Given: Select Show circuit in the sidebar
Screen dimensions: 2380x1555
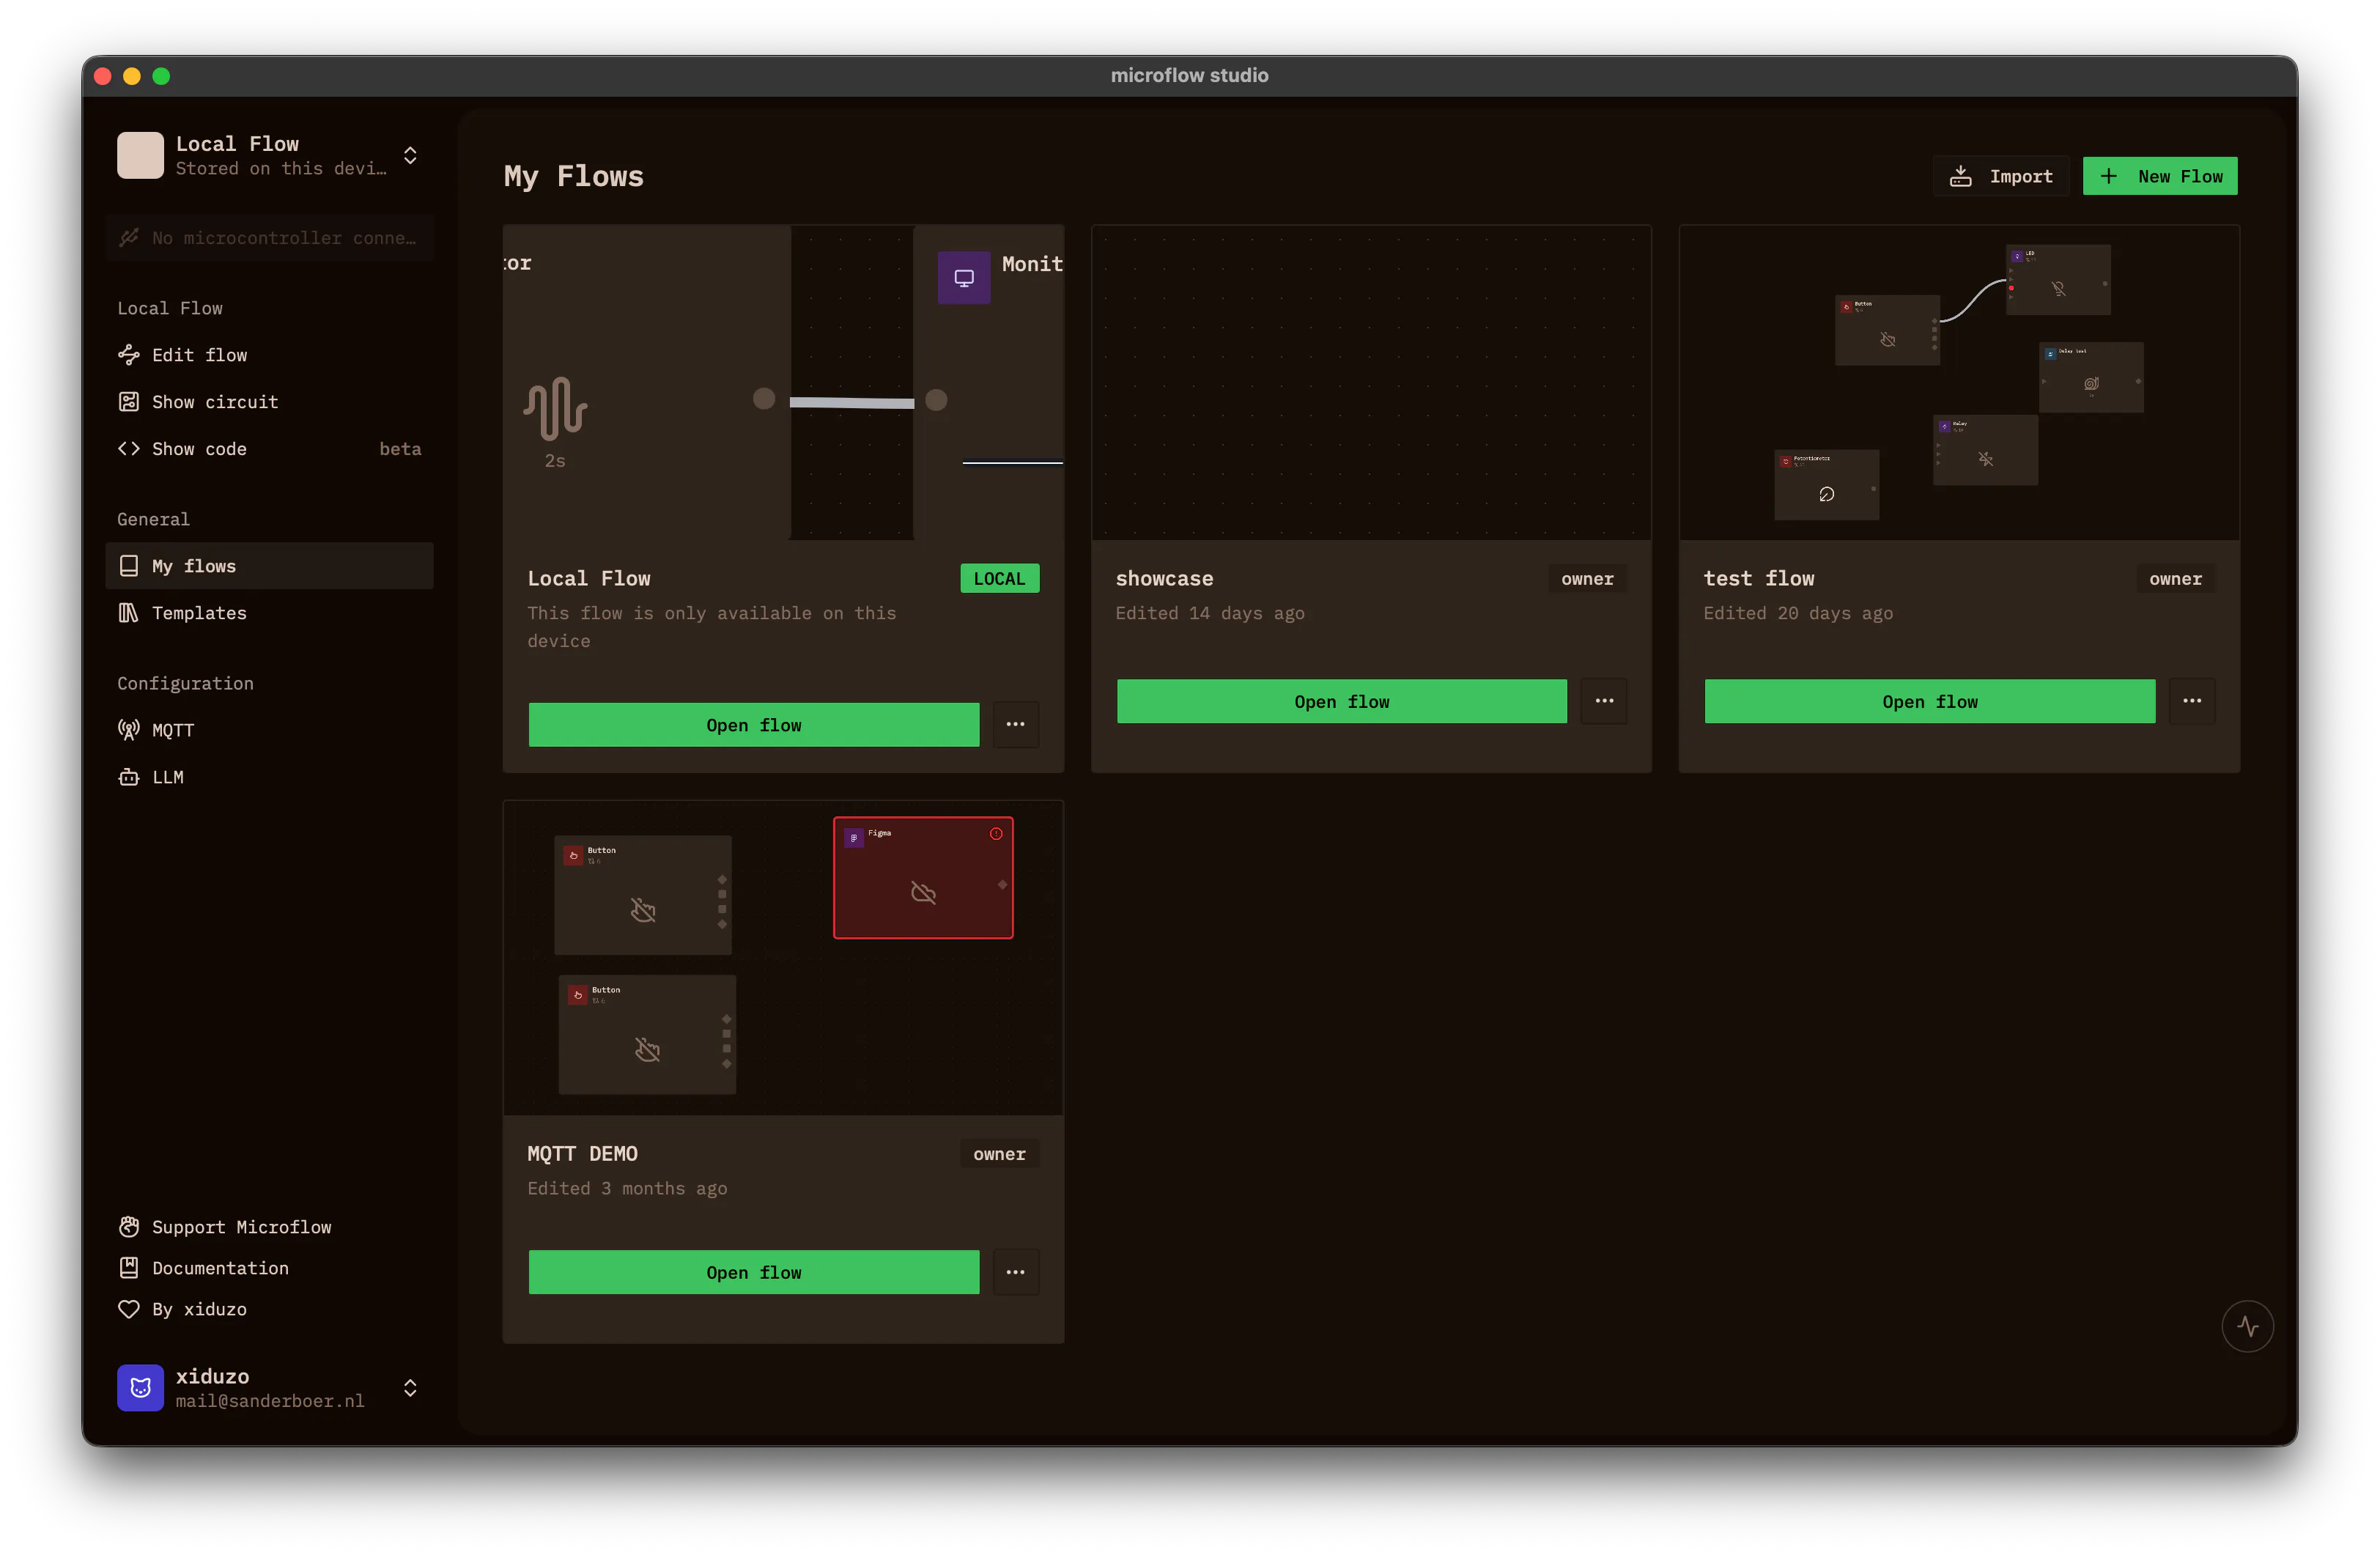Looking at the screenshot, I should [x=269, y=402].
